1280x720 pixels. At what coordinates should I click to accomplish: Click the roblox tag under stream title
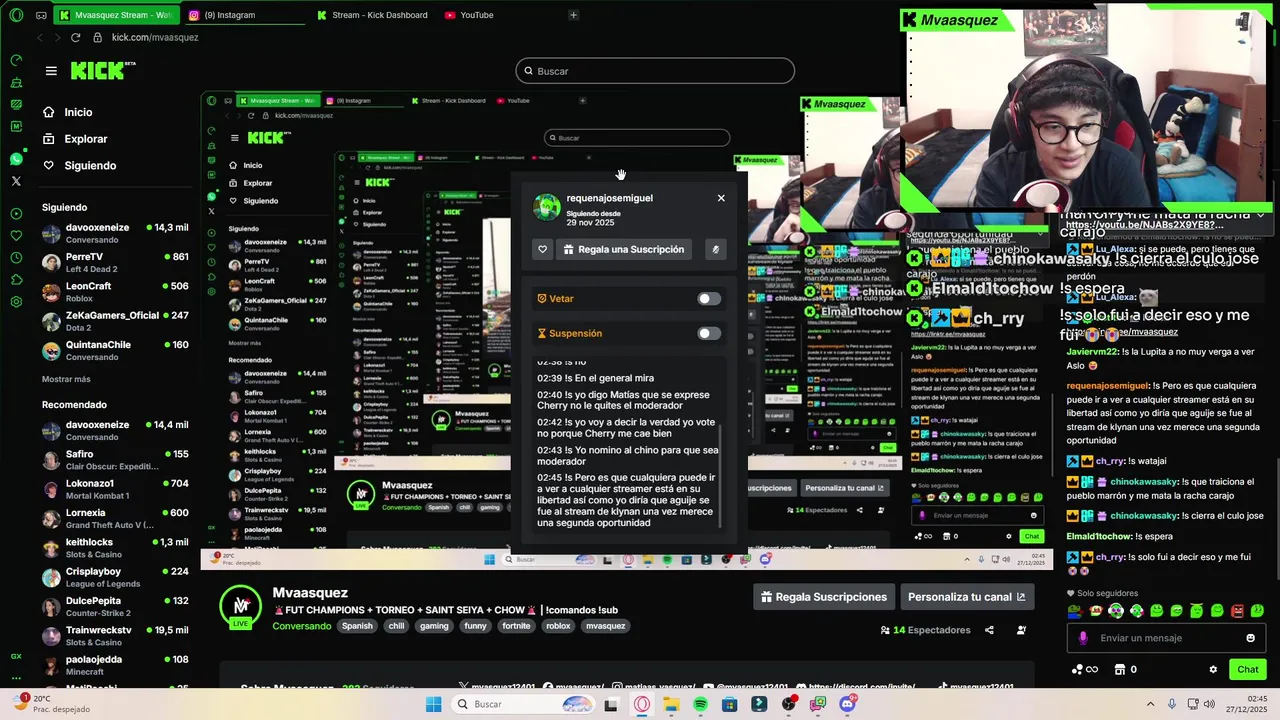[x=558, y=626]
